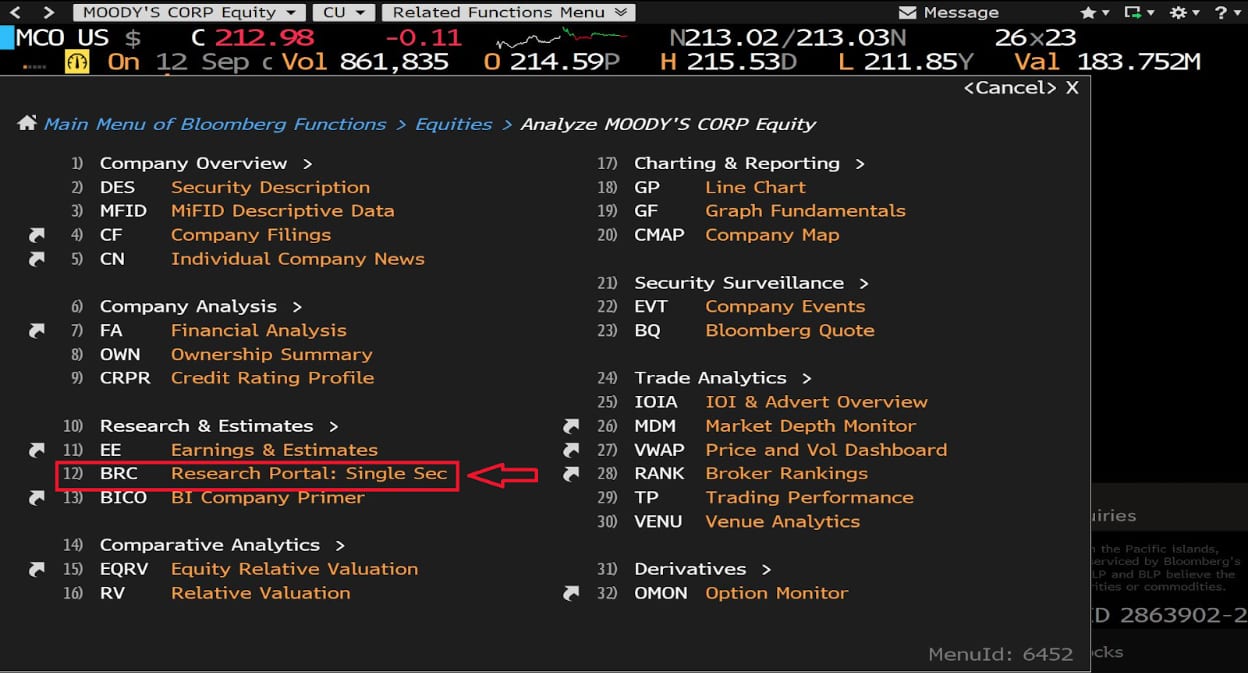Open Option Monitor link
The height and width of the screenshot is (673, 1248).
pos(777,593)
